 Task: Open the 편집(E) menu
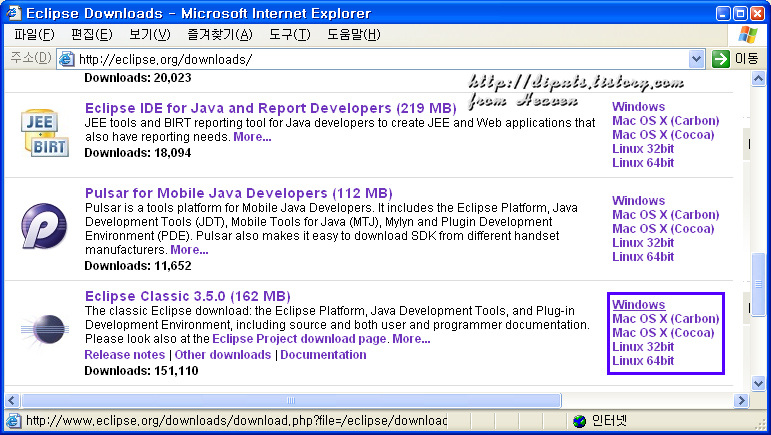tap(91, 35)
